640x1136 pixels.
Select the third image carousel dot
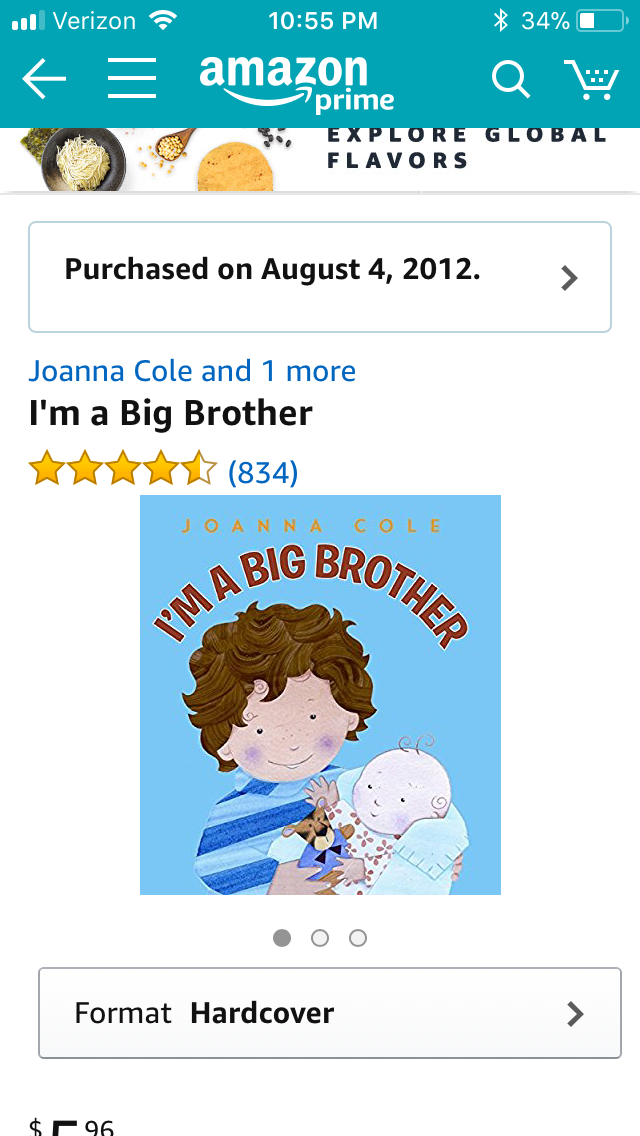tap(357, 938)
